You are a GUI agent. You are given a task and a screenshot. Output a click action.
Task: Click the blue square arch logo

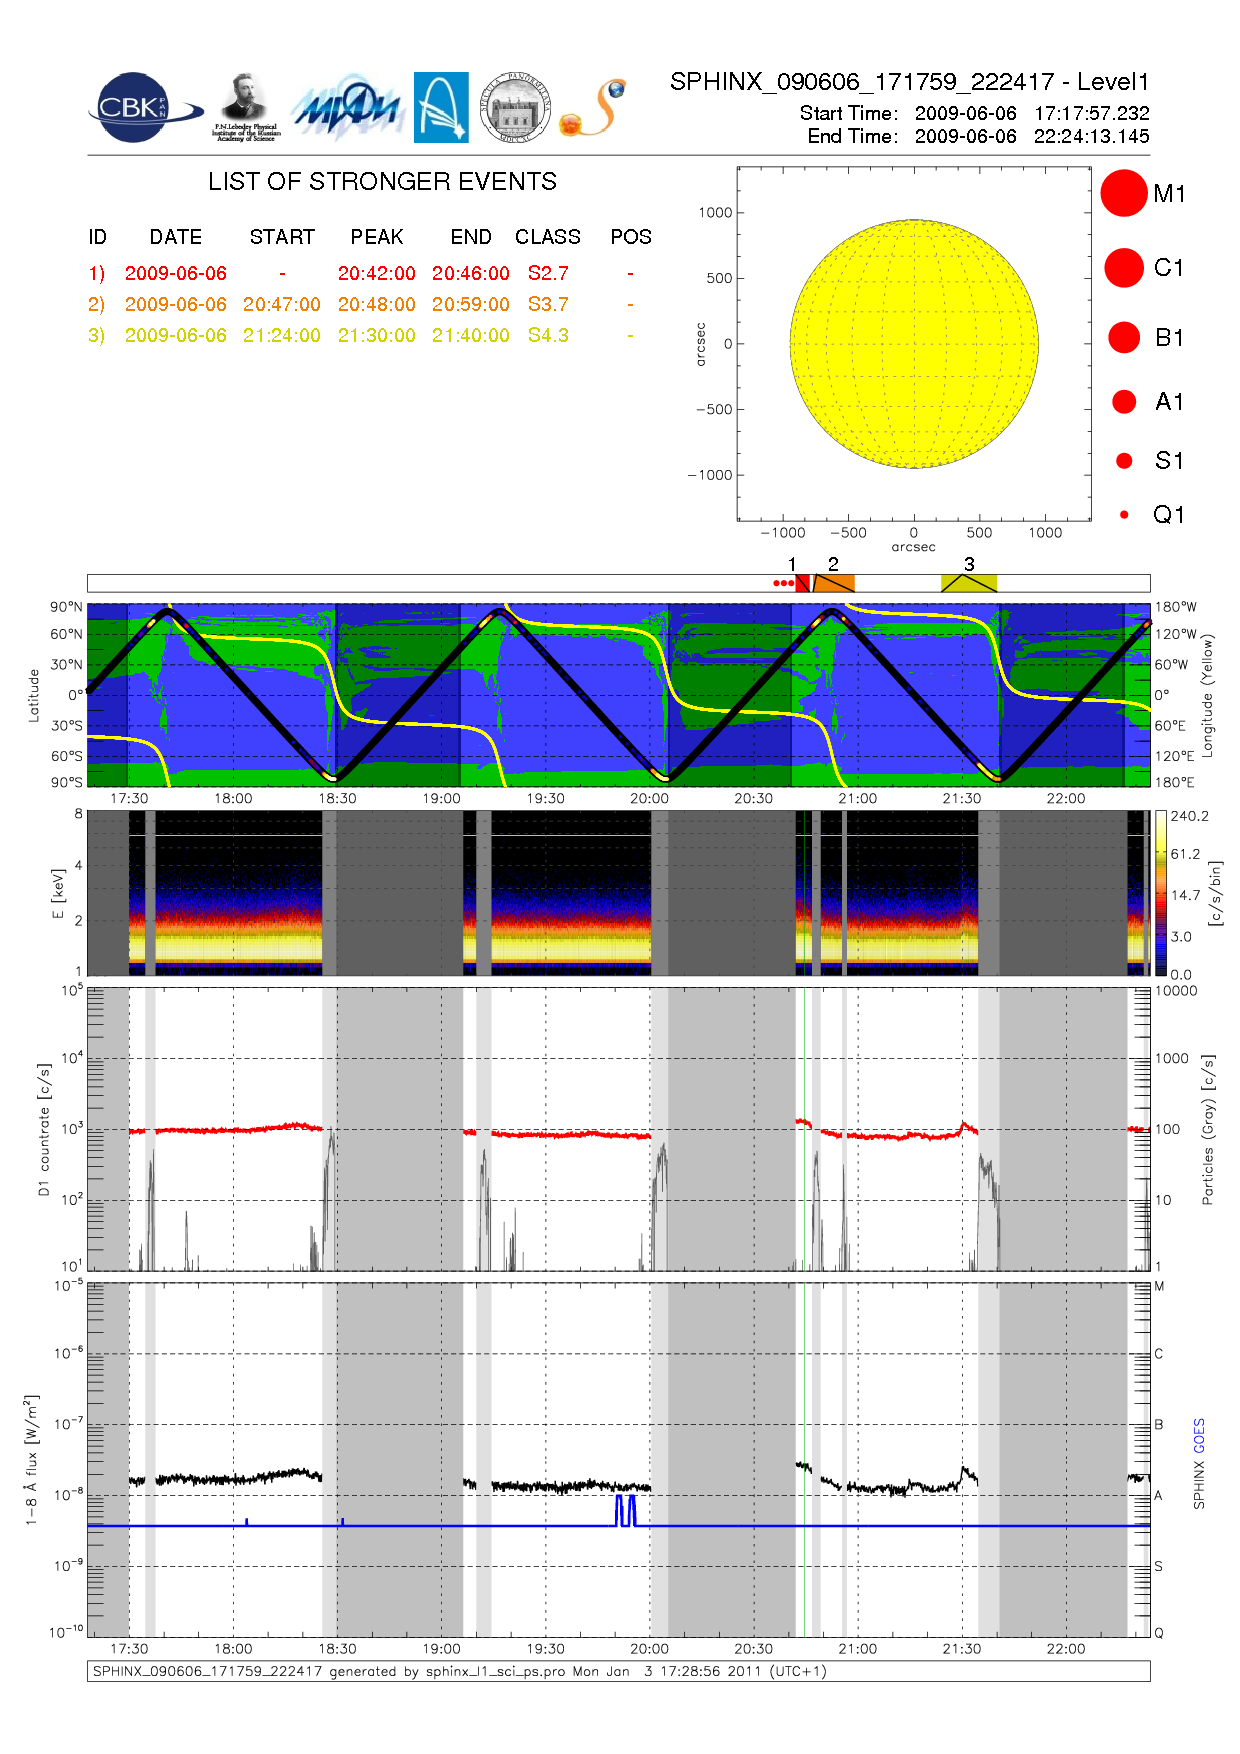click(x=441, y=108)
